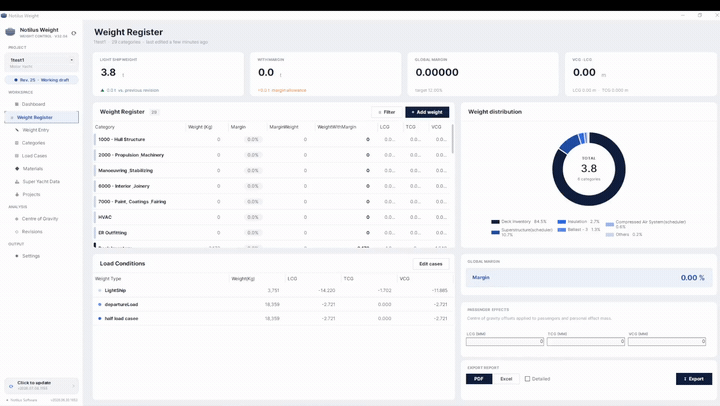This screenshot has width=720, height=406.
Task: Click the Weight Register sidebar icon
Action: tap(12, 118)
